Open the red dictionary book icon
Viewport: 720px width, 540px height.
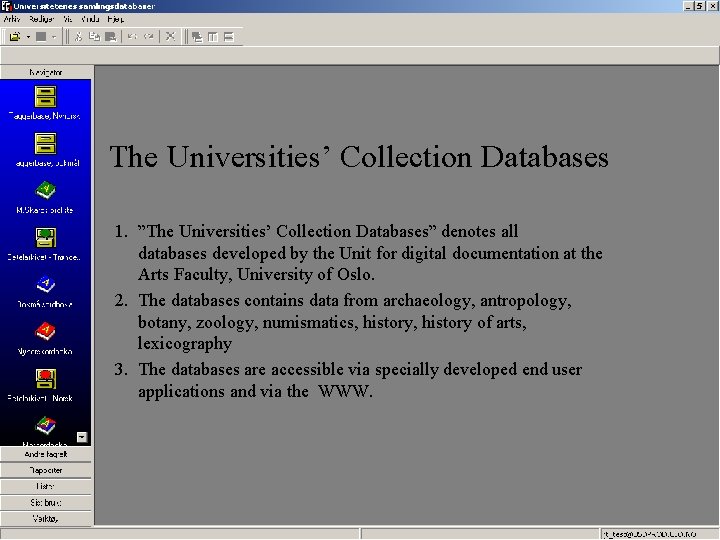click(x=45, y=332)
